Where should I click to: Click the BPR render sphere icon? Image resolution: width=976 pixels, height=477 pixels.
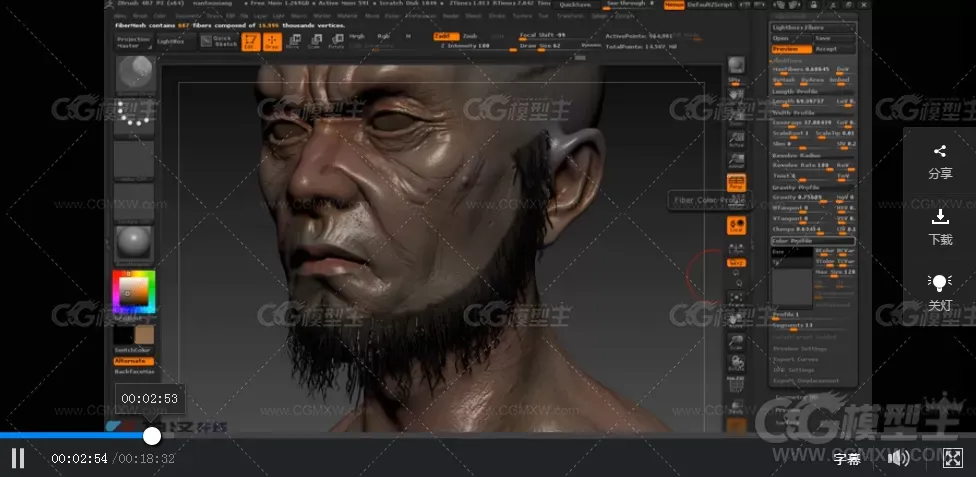click(x=736, y=67)
